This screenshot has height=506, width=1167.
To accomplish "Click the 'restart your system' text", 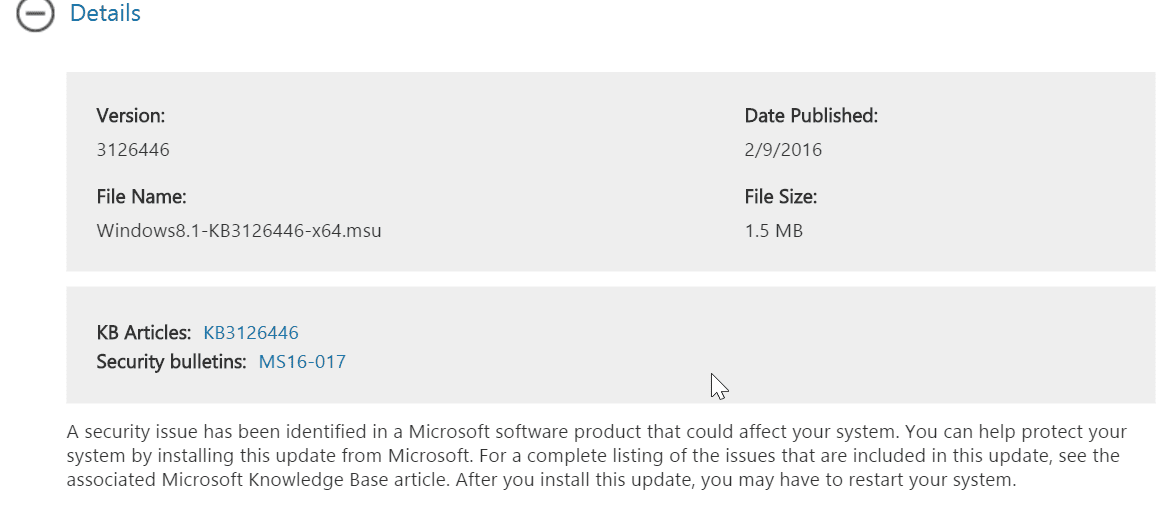I will [948, 480].
